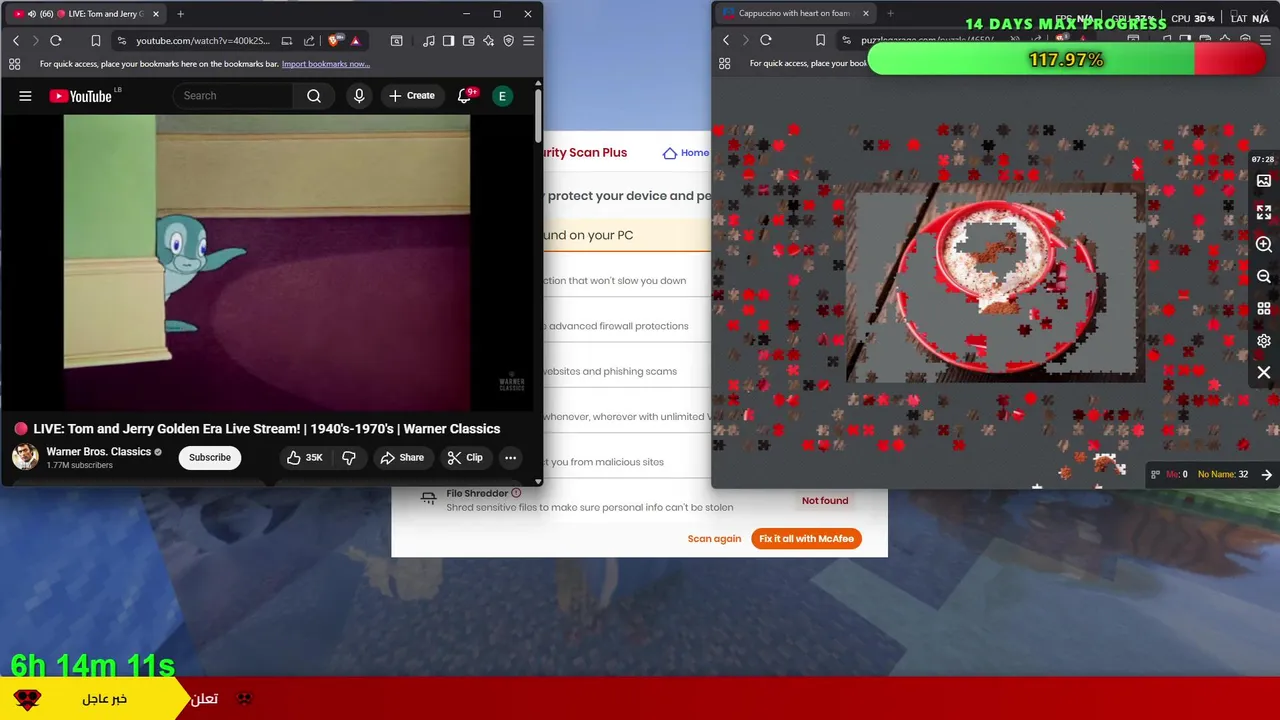The width and height of the screenshot is (1280, 720).
Task: Go back in the puzzle browser window
Action: (726, 40)
